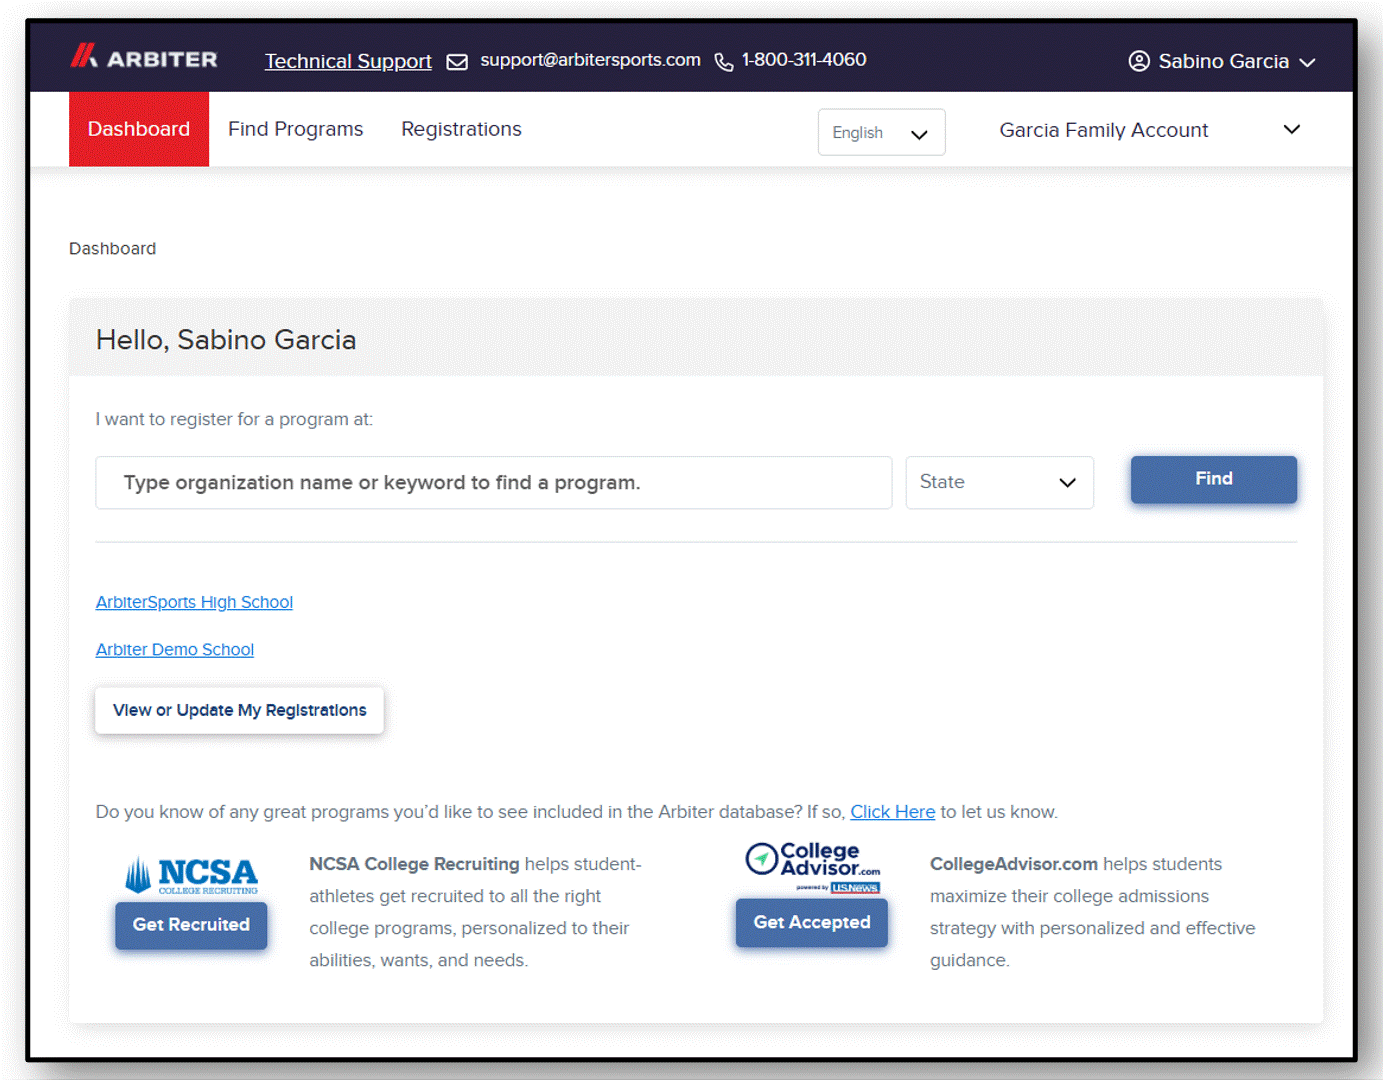
Task: Open the State dropdown
Action: [x=999, y=482]
